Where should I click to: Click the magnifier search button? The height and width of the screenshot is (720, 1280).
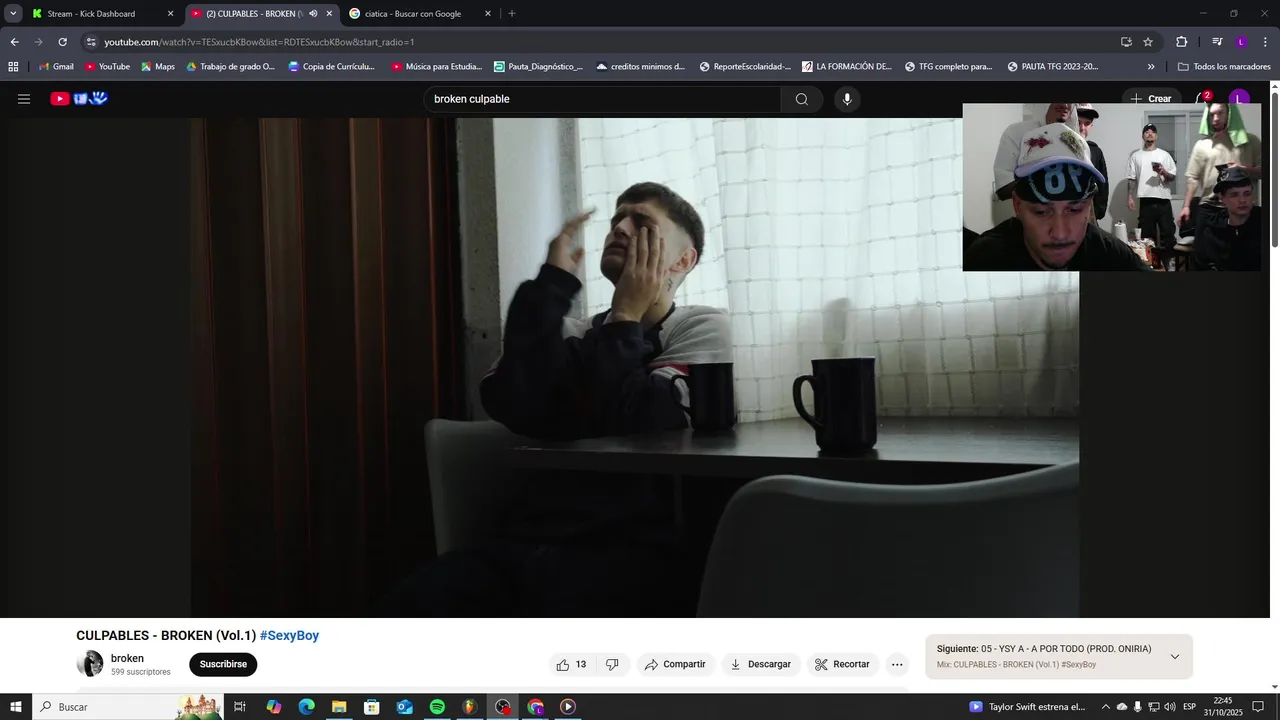click(802, 99)
